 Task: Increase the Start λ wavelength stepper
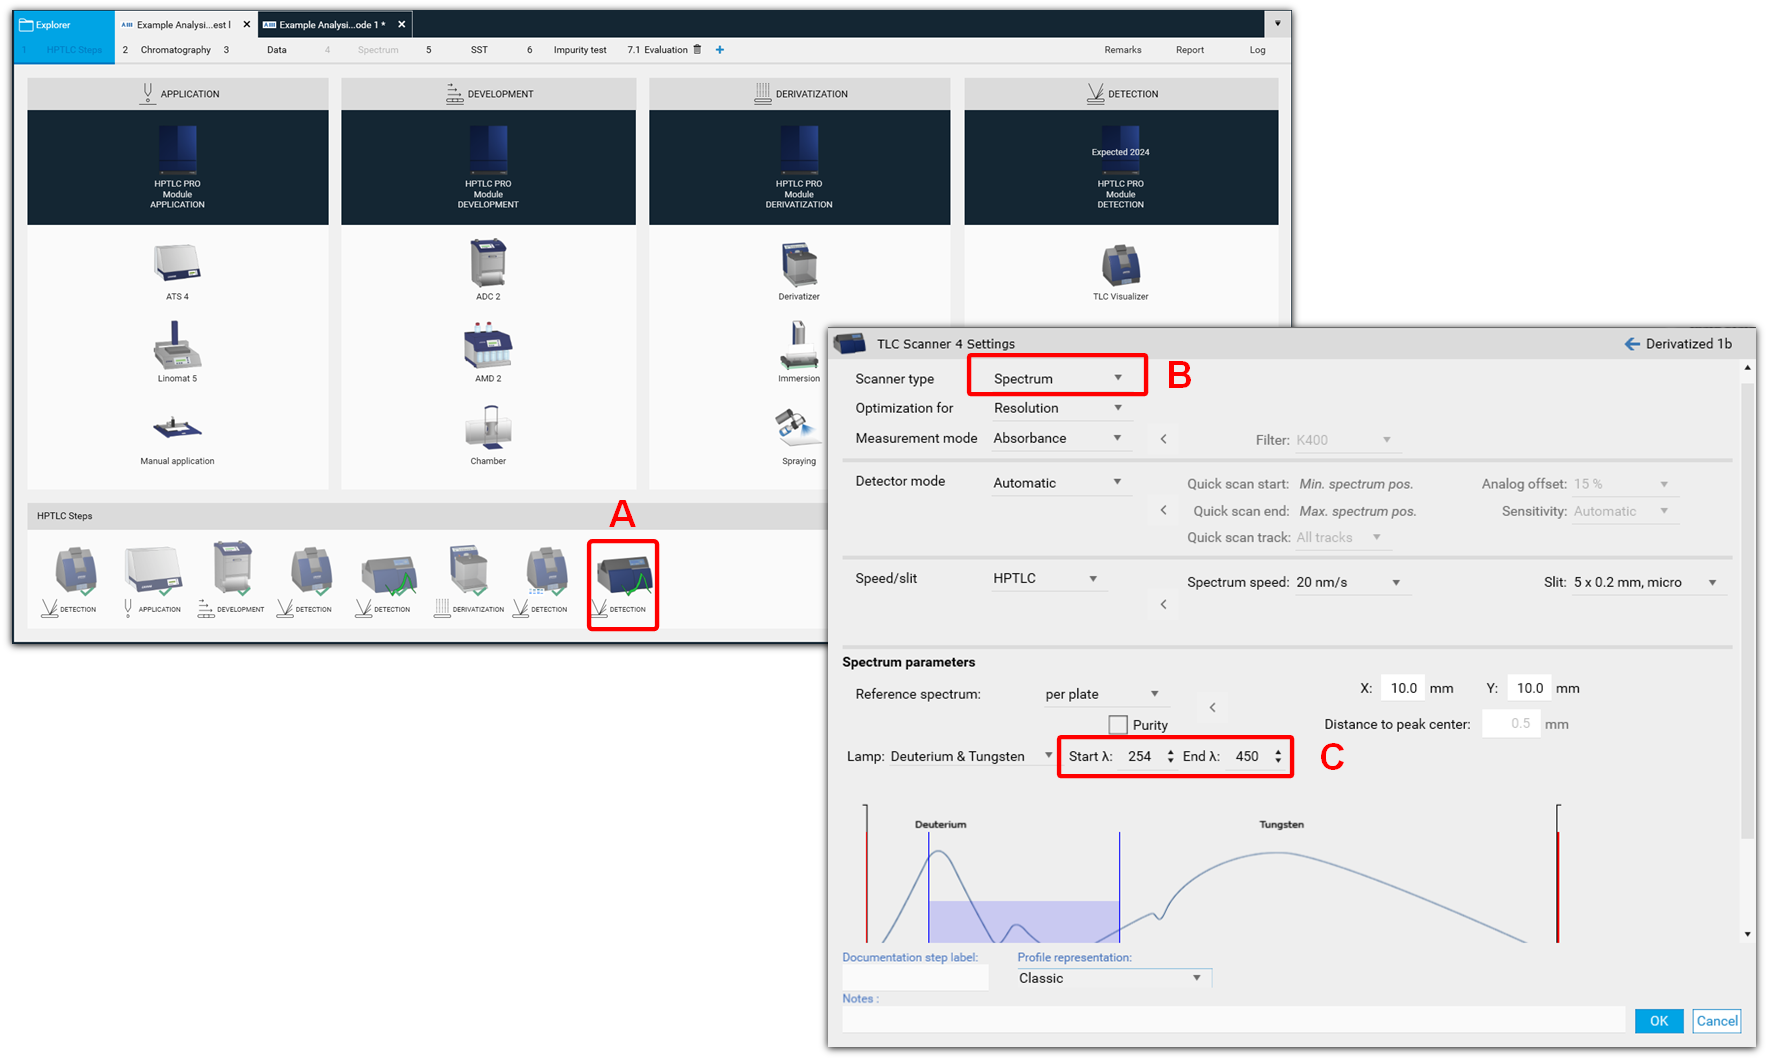(x=1171, y=752)
